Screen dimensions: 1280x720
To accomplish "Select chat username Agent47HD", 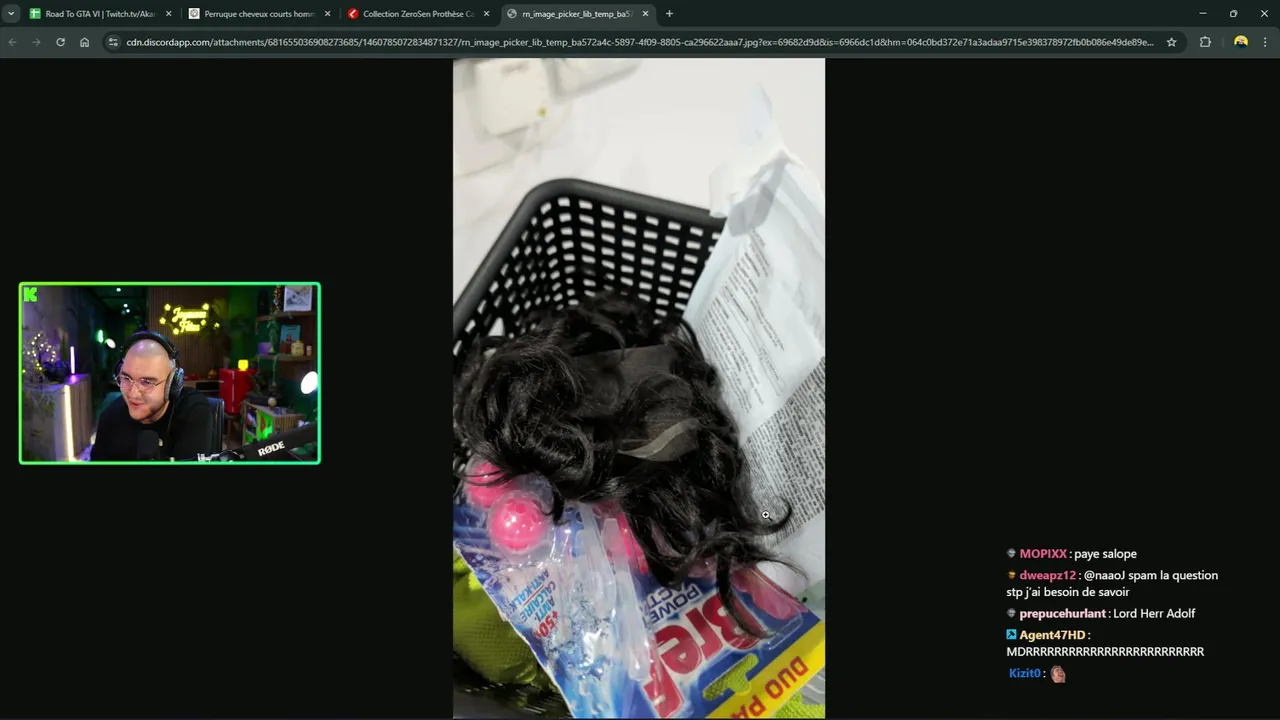I will pyautogui.click(x=1052, y=635).
